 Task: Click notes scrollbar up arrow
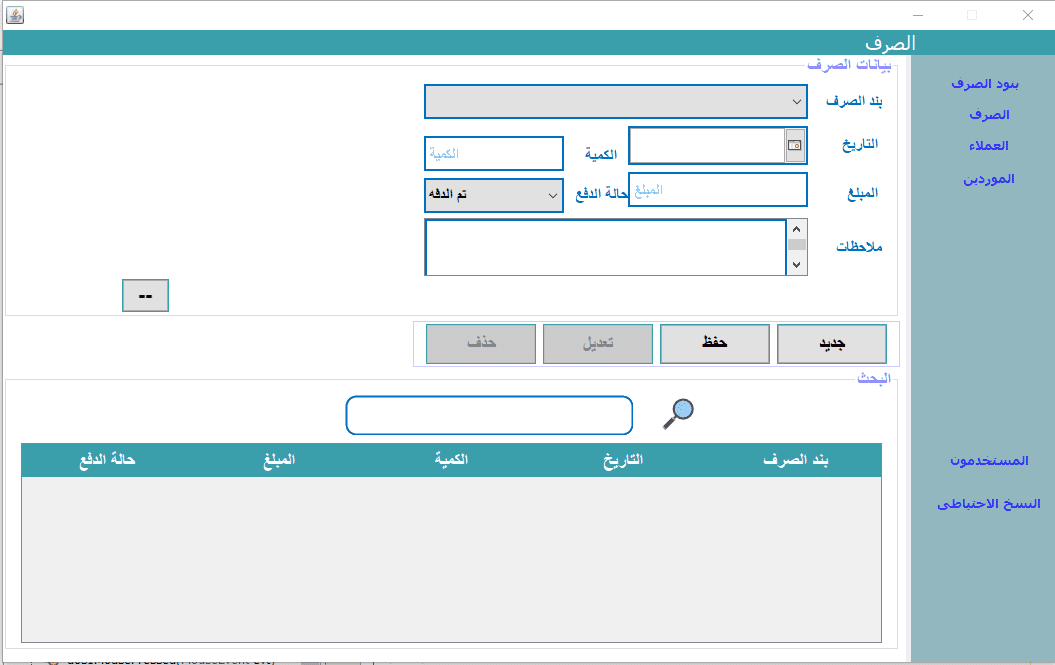point(797,230)
